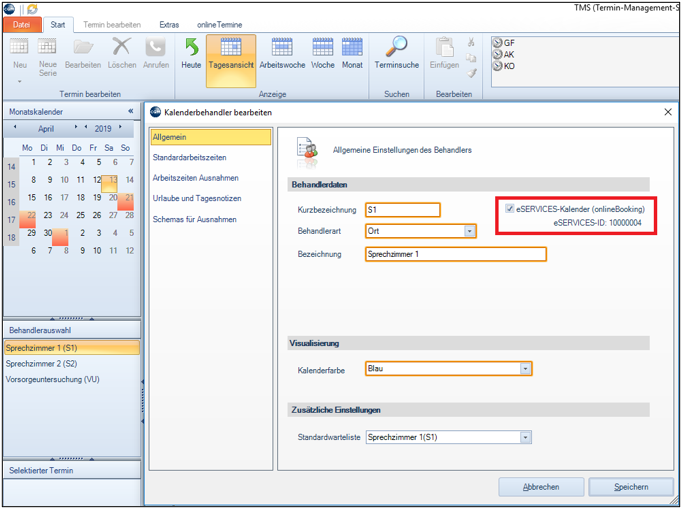Viewport: 682px width, 509px height.
Task: Collapse the Monatskalender panel
Action: [x=130, y=111]
